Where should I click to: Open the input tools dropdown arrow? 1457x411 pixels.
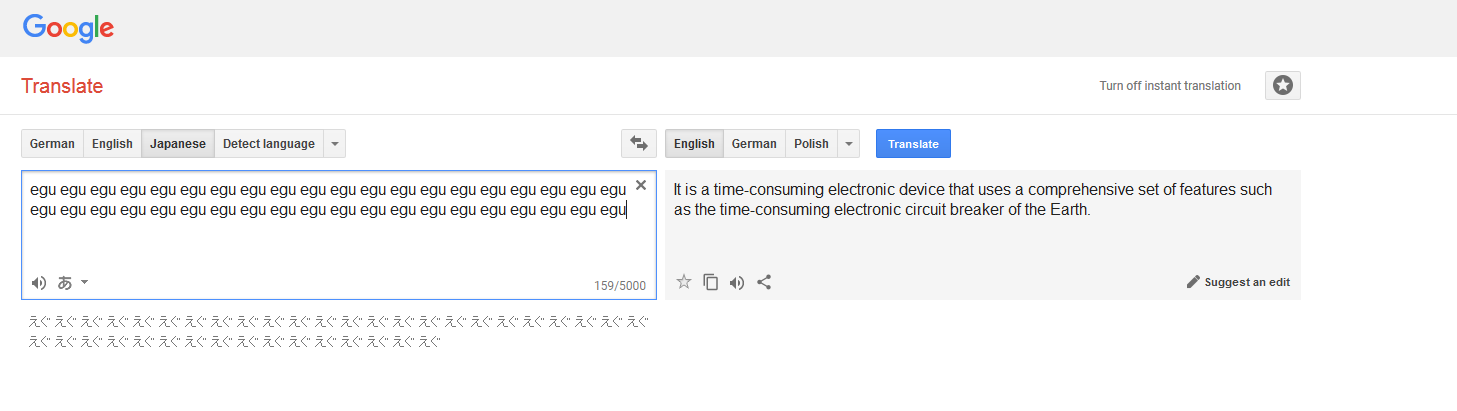[85, 282]
